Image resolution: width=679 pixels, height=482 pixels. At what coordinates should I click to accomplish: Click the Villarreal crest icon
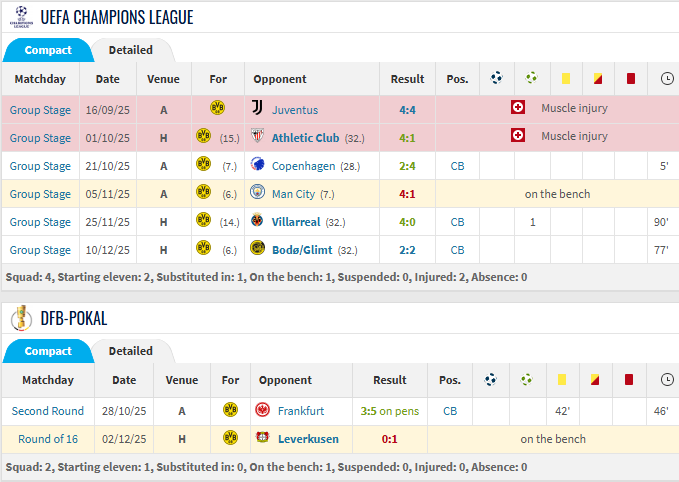[257, 220]
